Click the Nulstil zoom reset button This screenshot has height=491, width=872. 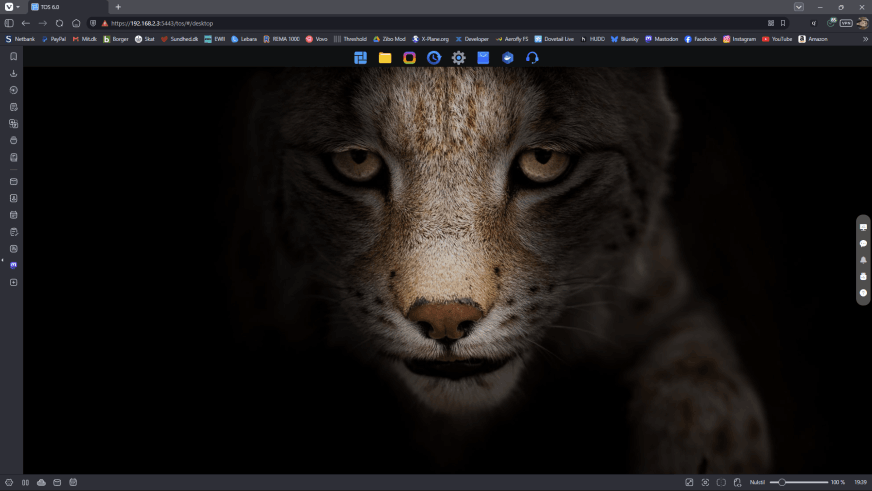[x=757, y=483]
